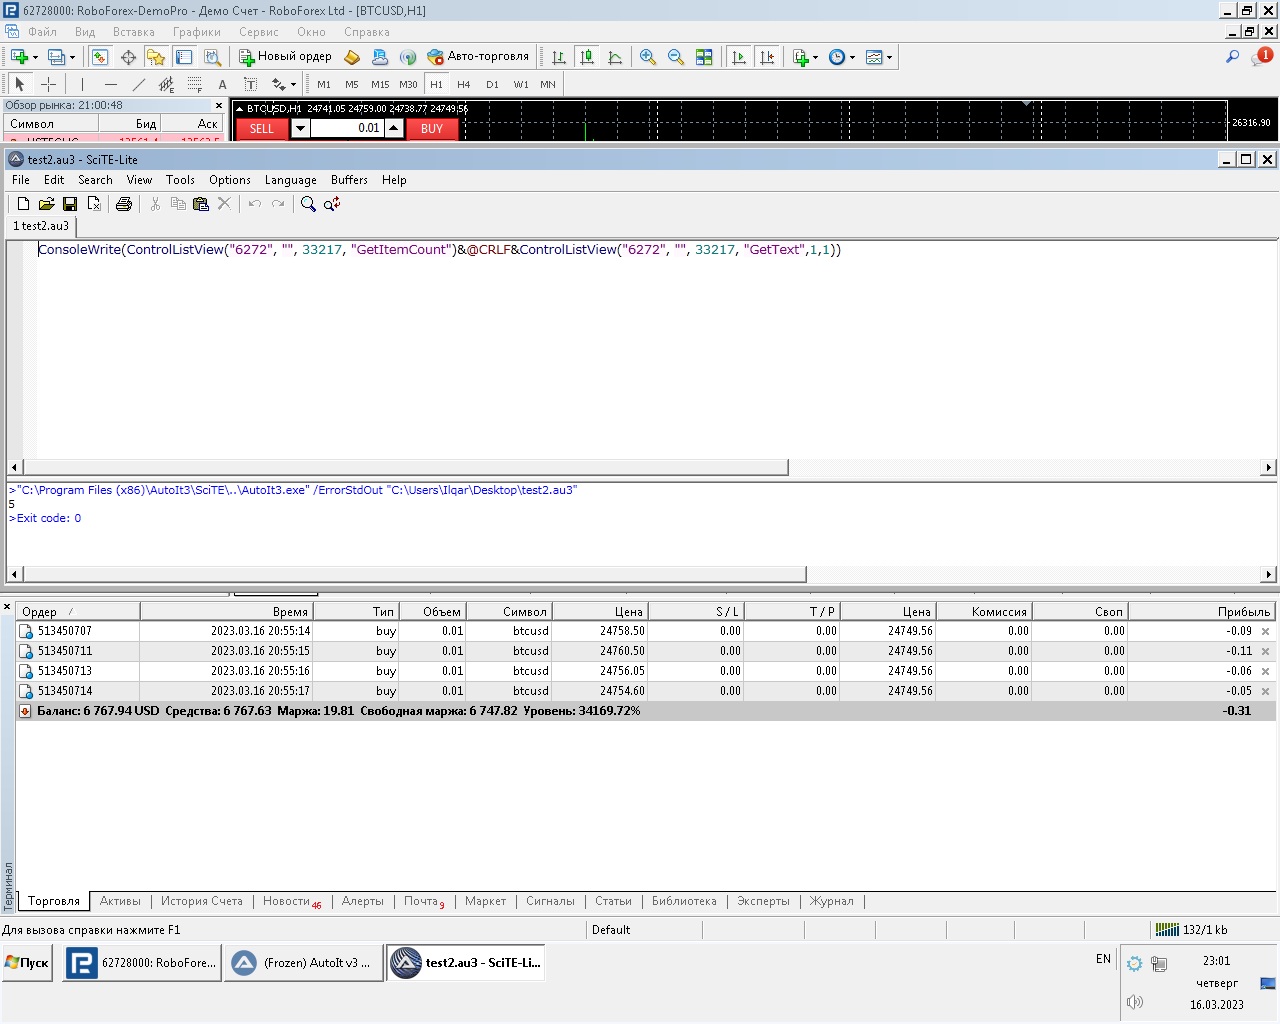Image resolution: width=1280 pixels, height=1024 pixels.
Task: Open MT4 Сервис menu
Action: (259, 32)
